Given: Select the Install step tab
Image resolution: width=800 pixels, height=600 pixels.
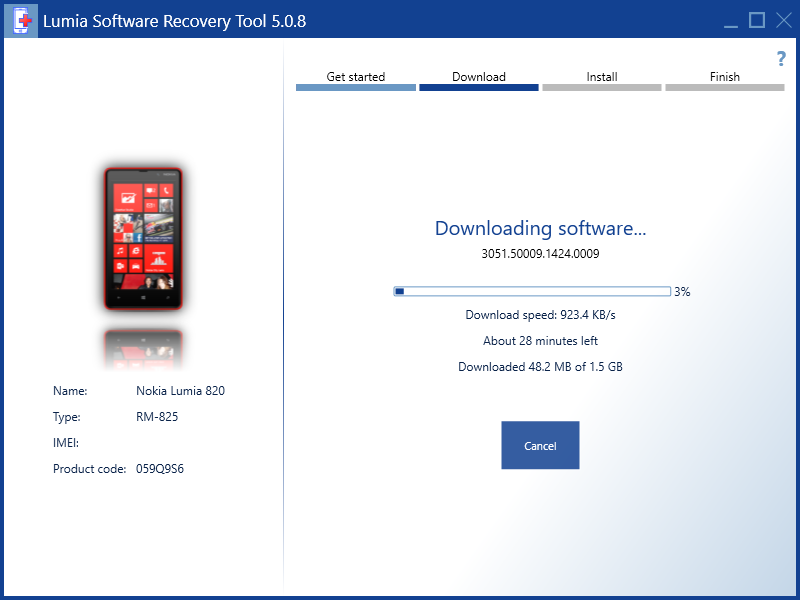Looking at the screenshot, I should tap(602, 80).
